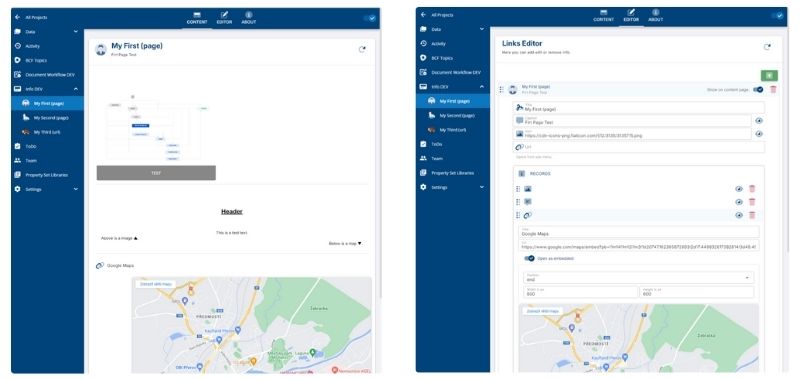This screenshot has width=800, height=380.
Task: Click the Google Maps link icon on the content page
Action: click(x=100, y=266)
